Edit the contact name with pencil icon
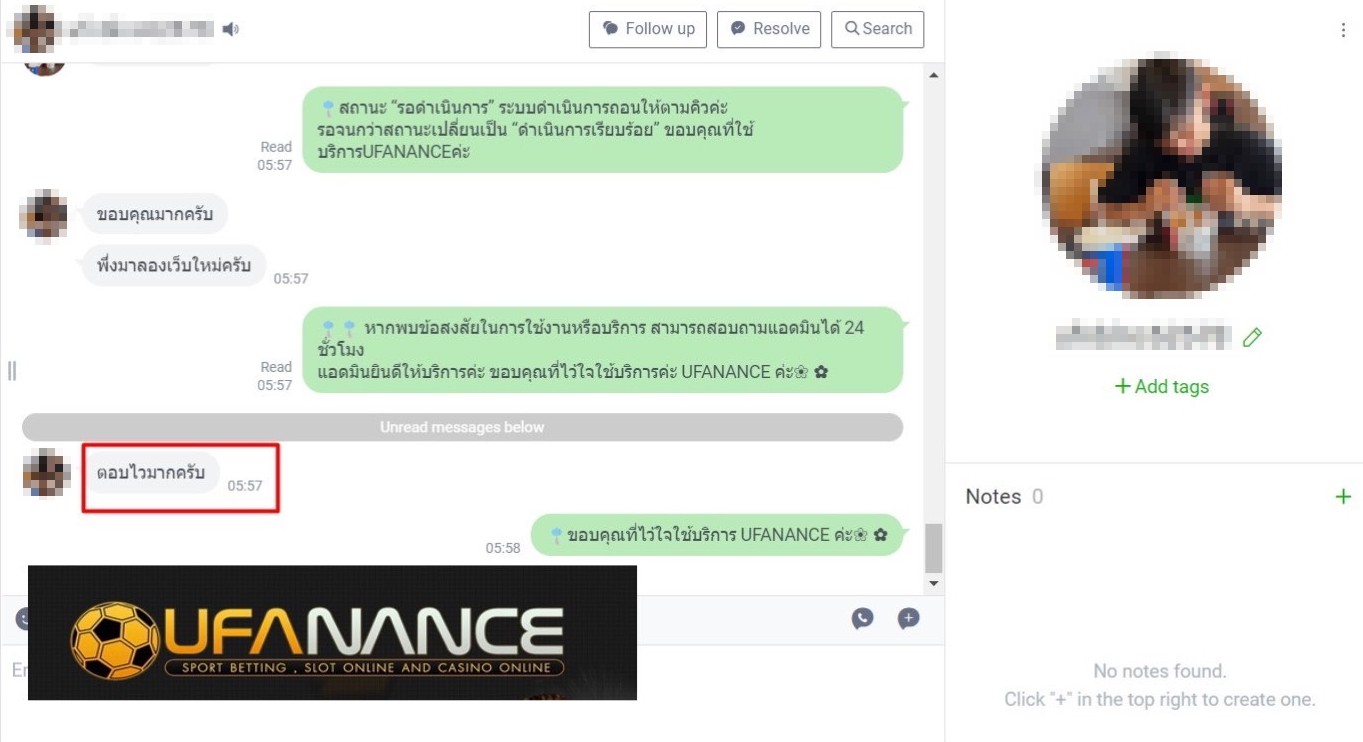Image resolution: width=1363 pixels, height=742 pixels. tap(1252, 337)
